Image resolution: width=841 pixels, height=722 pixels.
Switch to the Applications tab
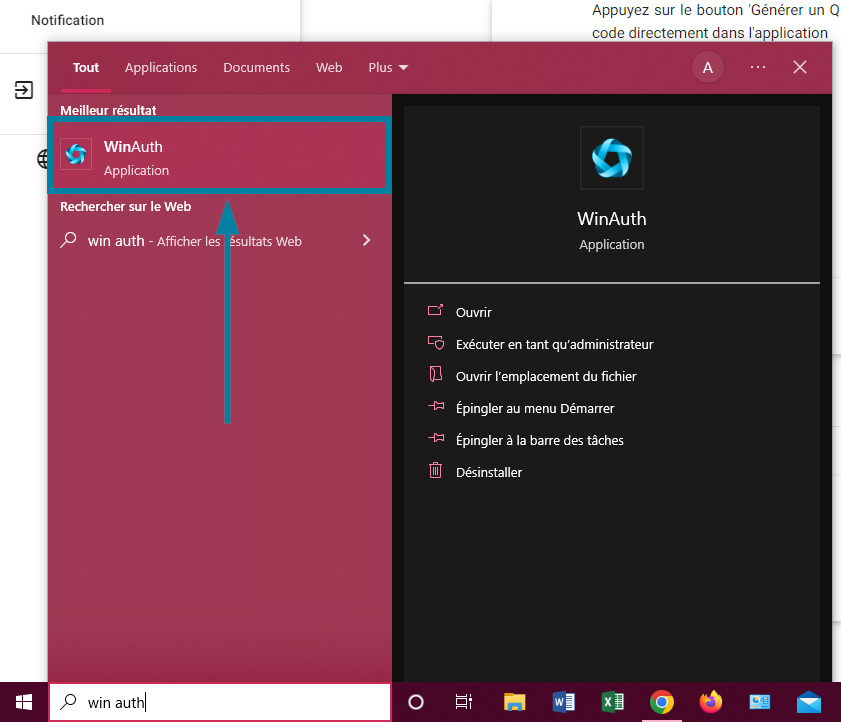(x=161, y=67)
